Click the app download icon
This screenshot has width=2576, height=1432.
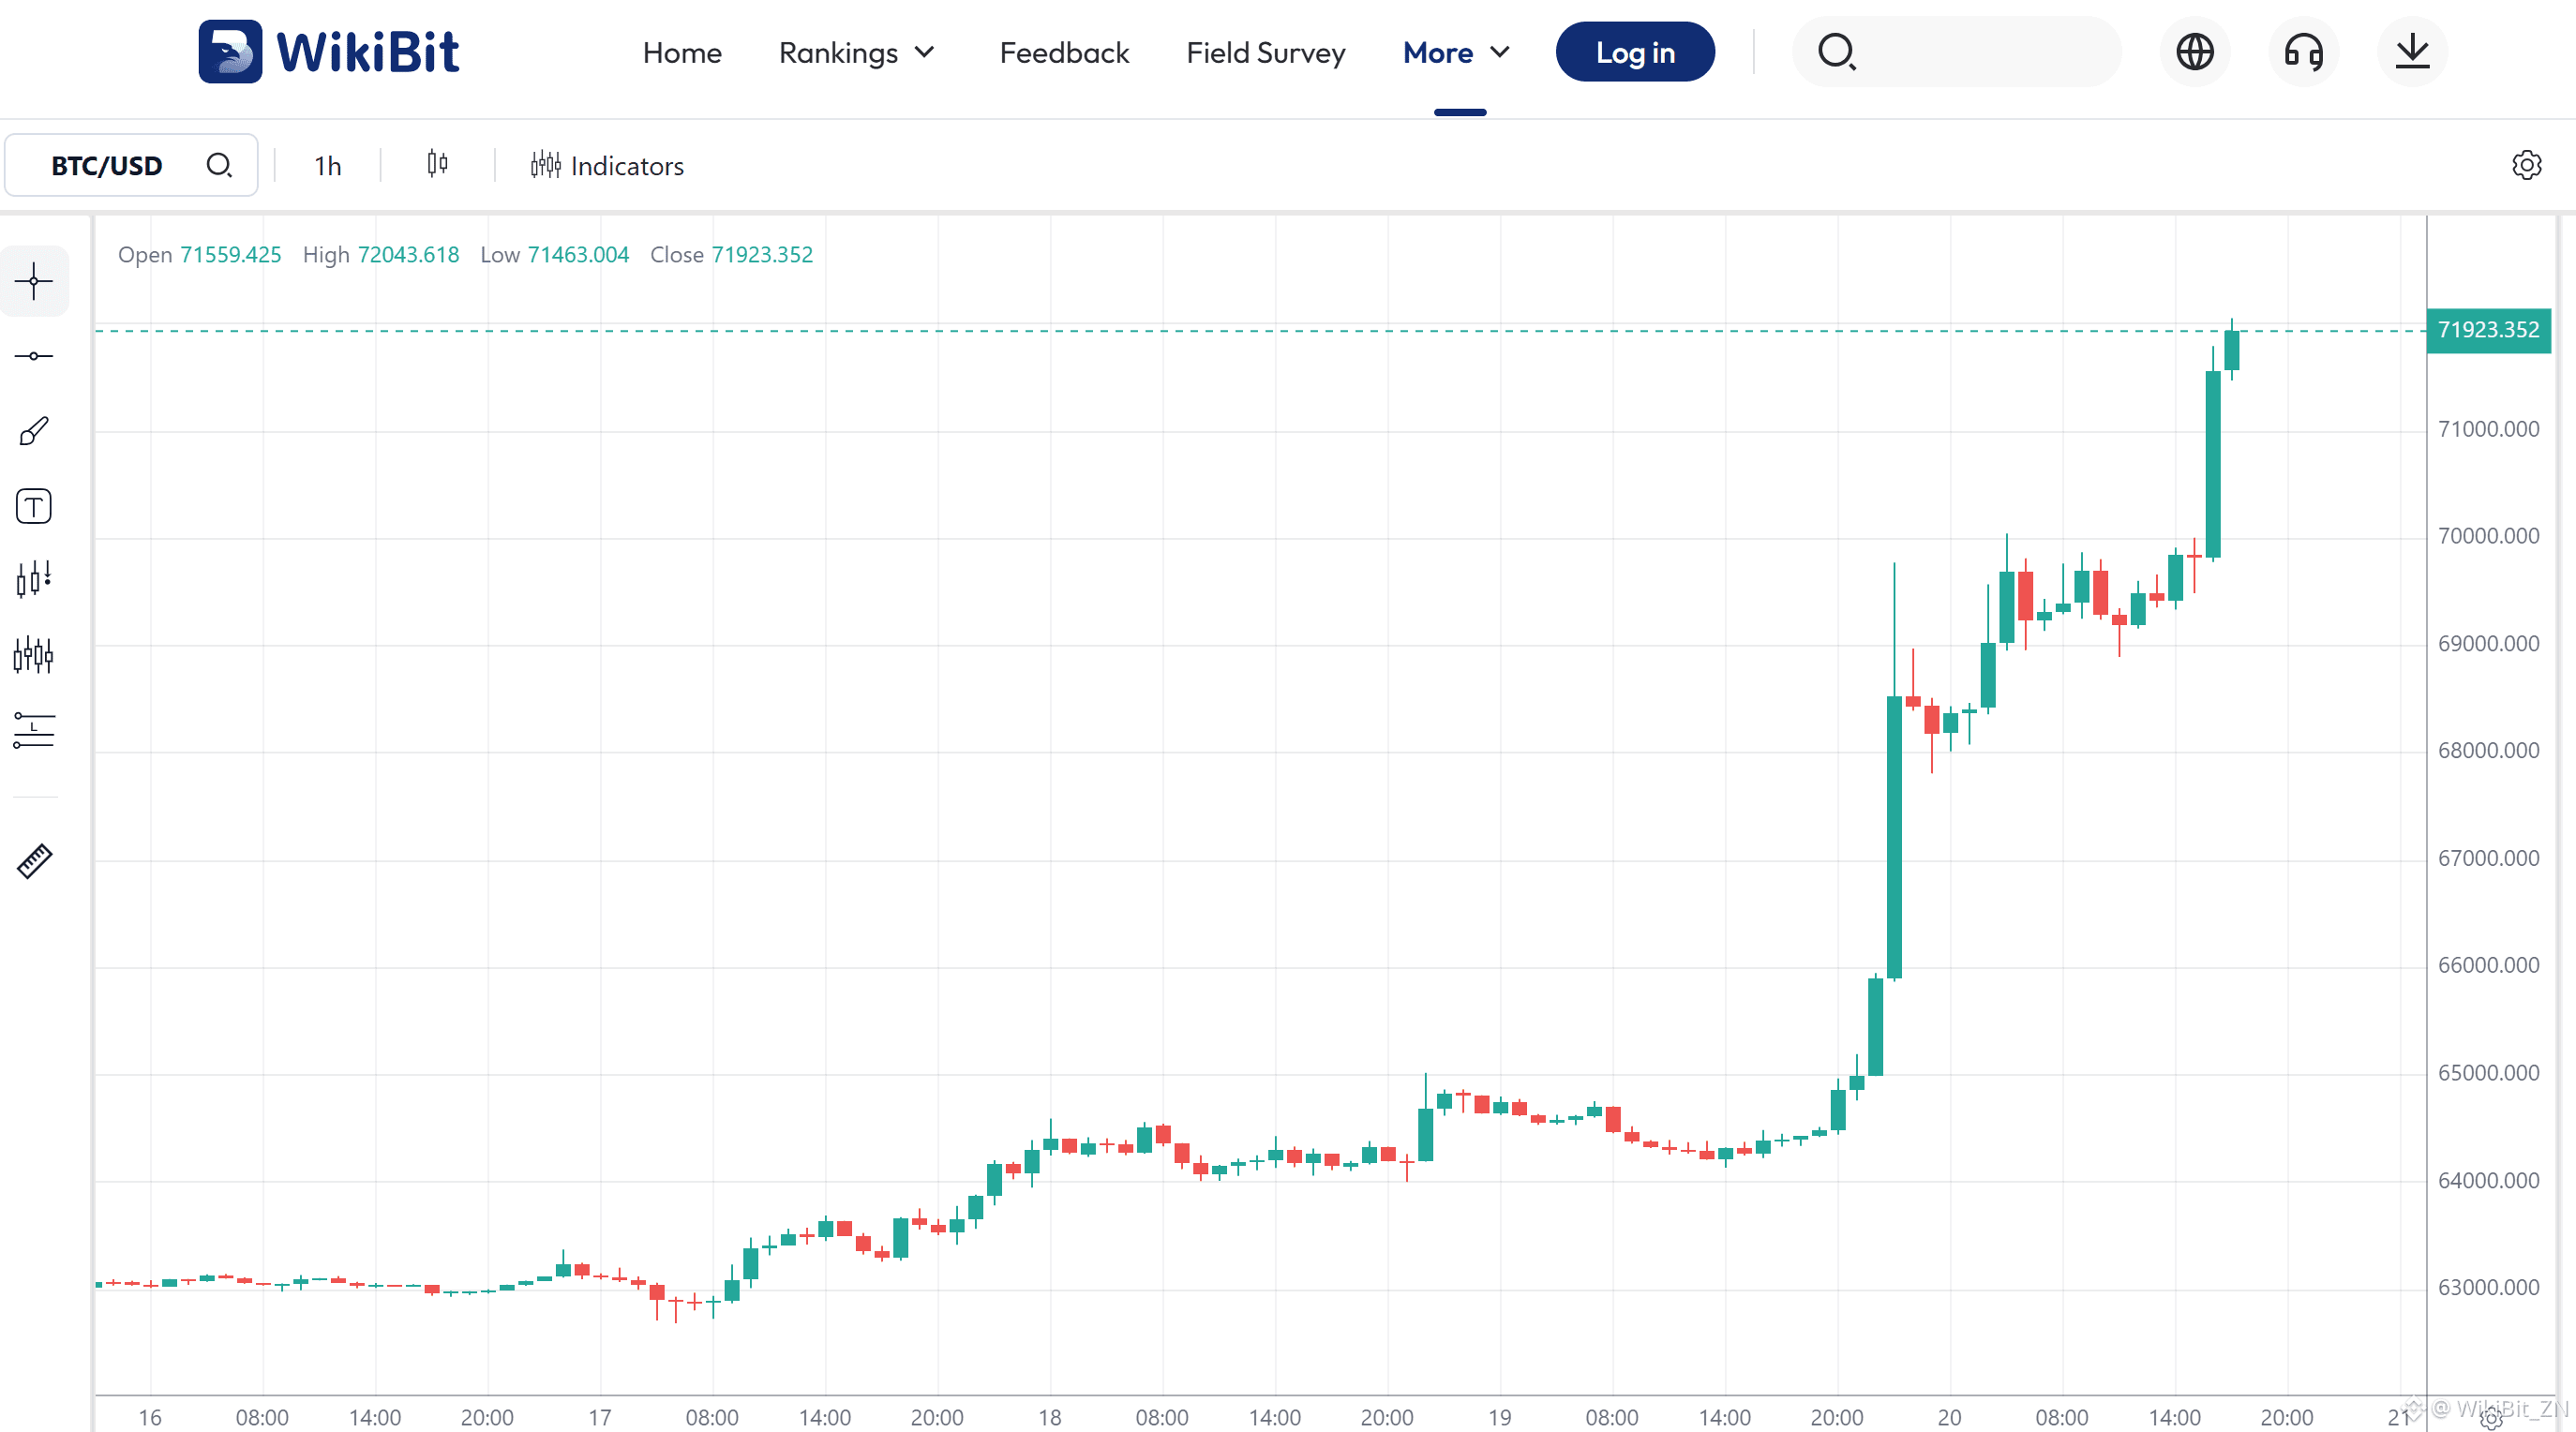(2412, 52)
